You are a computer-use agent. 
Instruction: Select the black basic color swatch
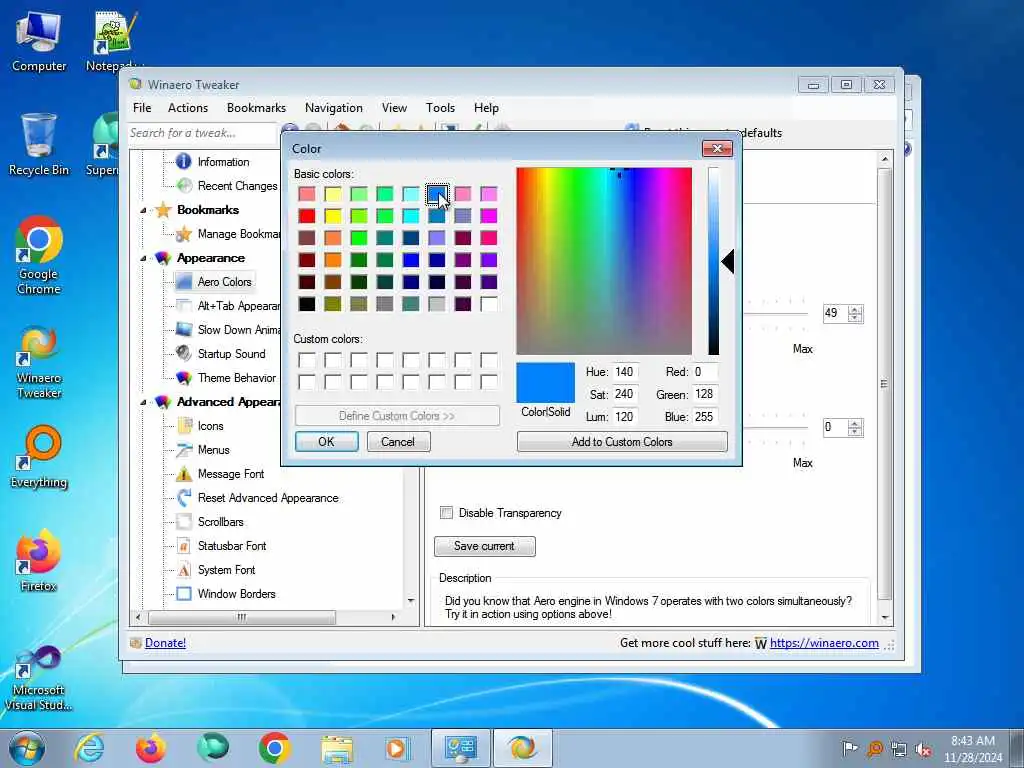307,304
